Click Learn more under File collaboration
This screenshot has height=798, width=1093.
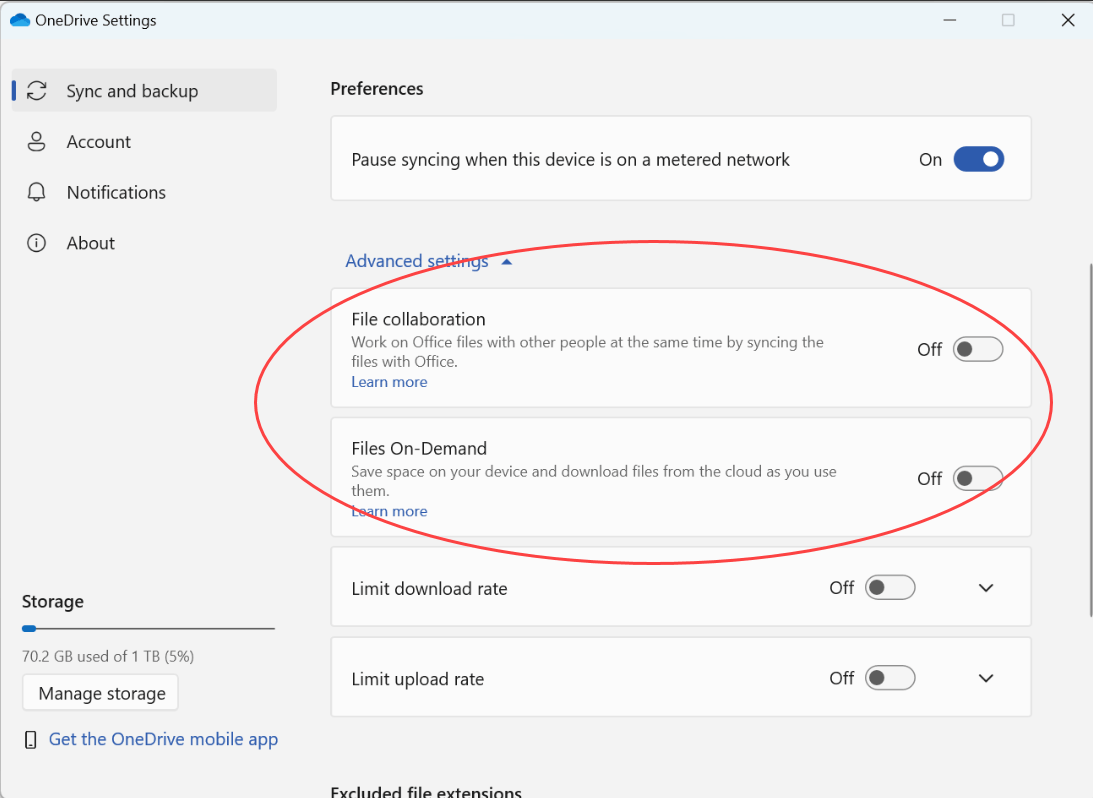click(389, 382)
